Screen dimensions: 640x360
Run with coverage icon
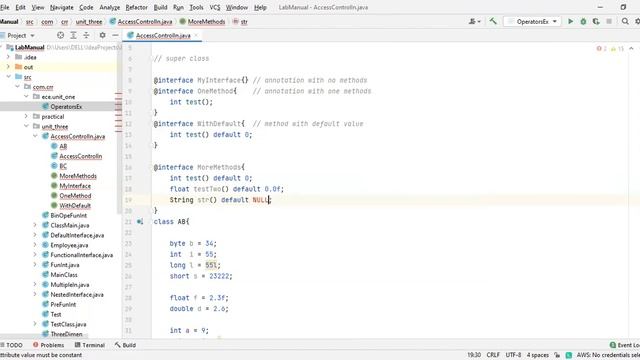tap(596, 21)
